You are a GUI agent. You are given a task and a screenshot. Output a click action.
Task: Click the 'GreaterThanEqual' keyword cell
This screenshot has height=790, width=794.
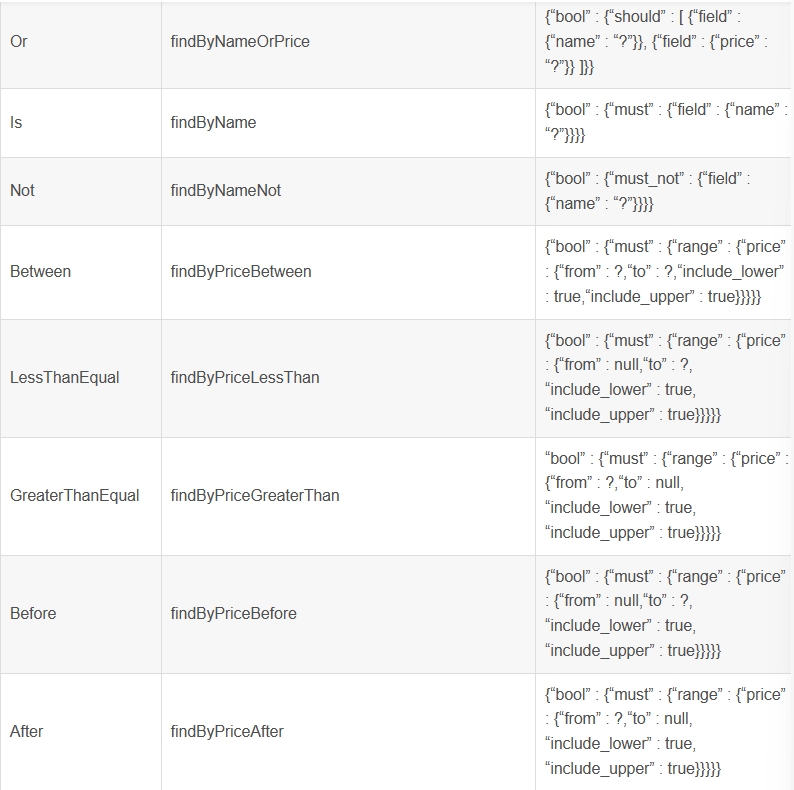pyautogui.click(x=74, y=495)
